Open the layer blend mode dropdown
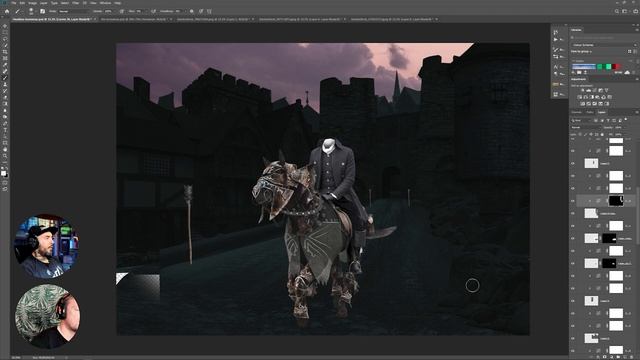This screenshot has height=360, width=640. click(586, 127)
